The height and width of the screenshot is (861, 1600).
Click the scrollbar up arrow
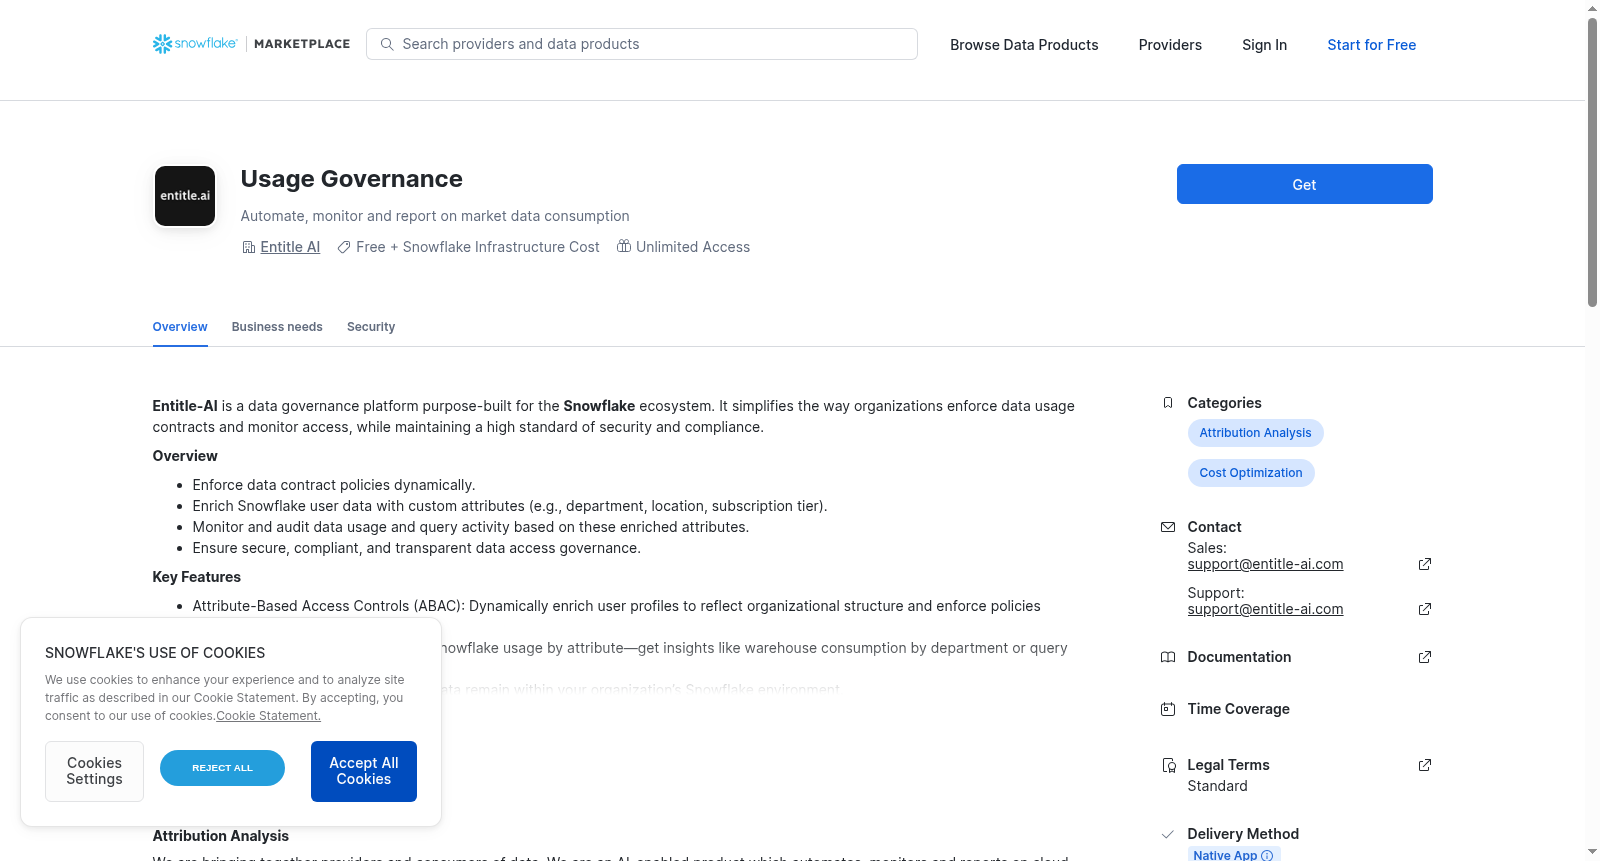click(x=1592, y=8)
